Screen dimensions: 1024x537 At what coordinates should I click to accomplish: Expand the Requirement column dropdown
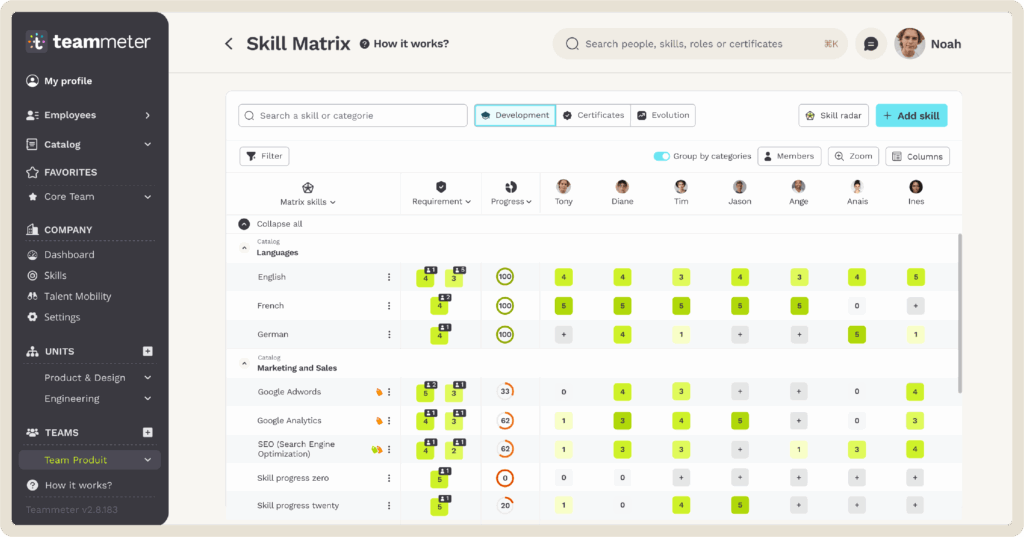(441, 201)
